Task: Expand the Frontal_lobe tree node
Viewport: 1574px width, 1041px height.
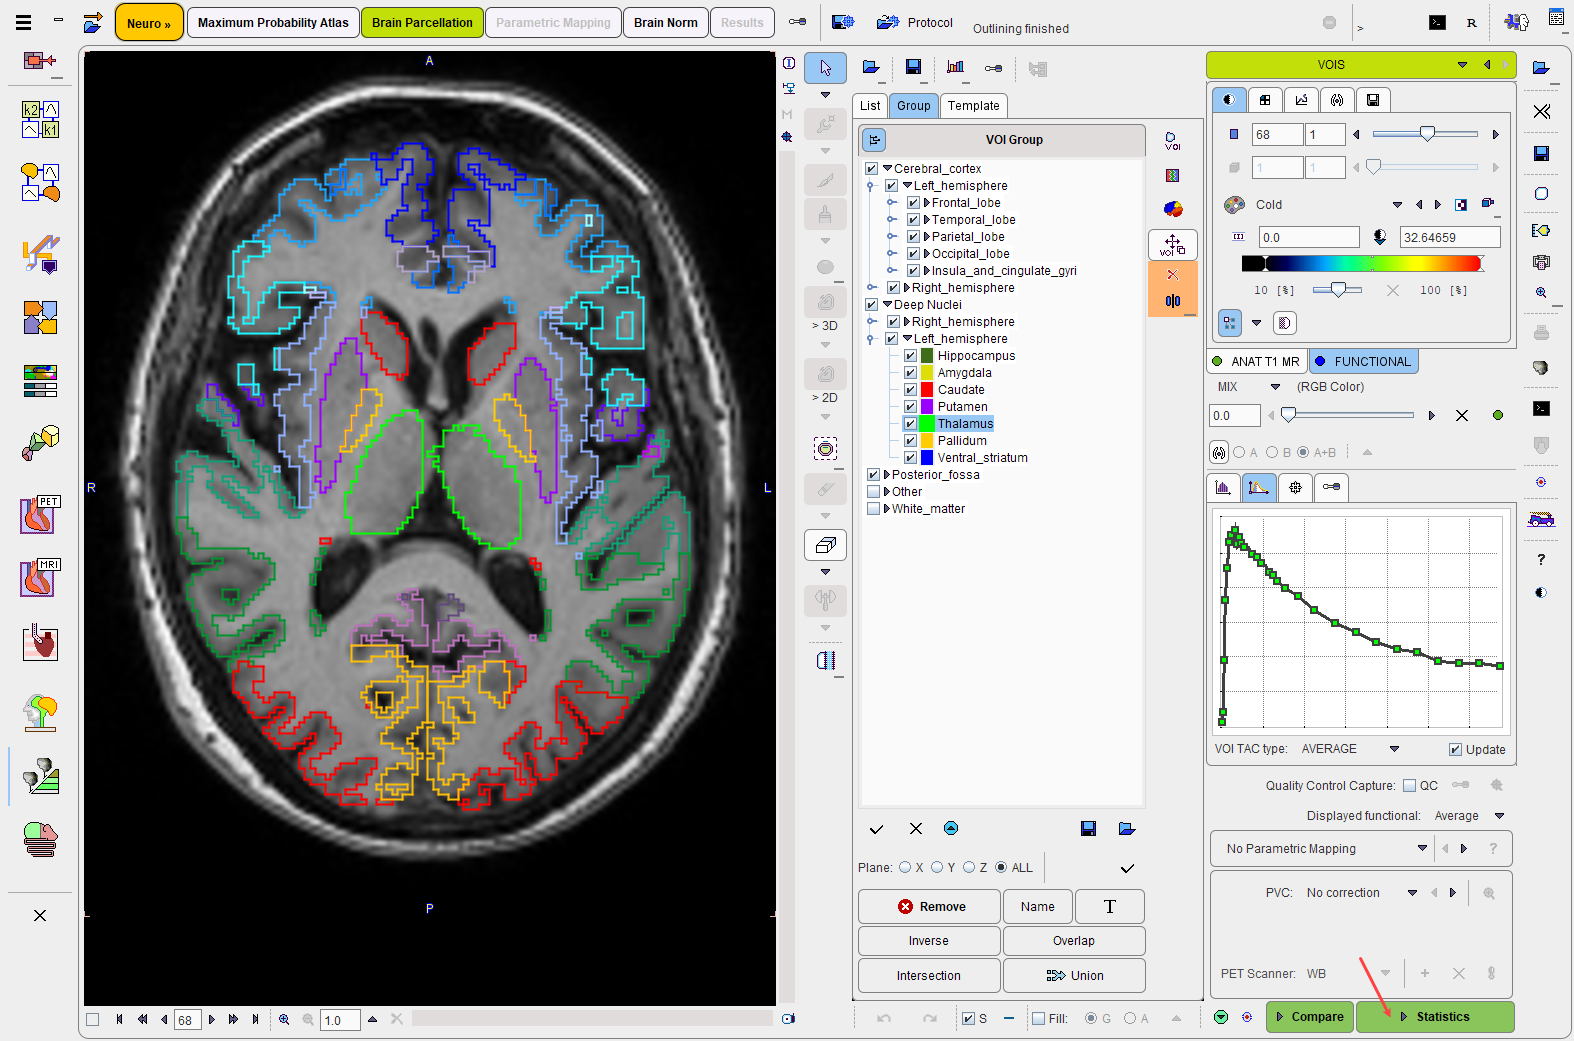Action: [x=927, y=203]
